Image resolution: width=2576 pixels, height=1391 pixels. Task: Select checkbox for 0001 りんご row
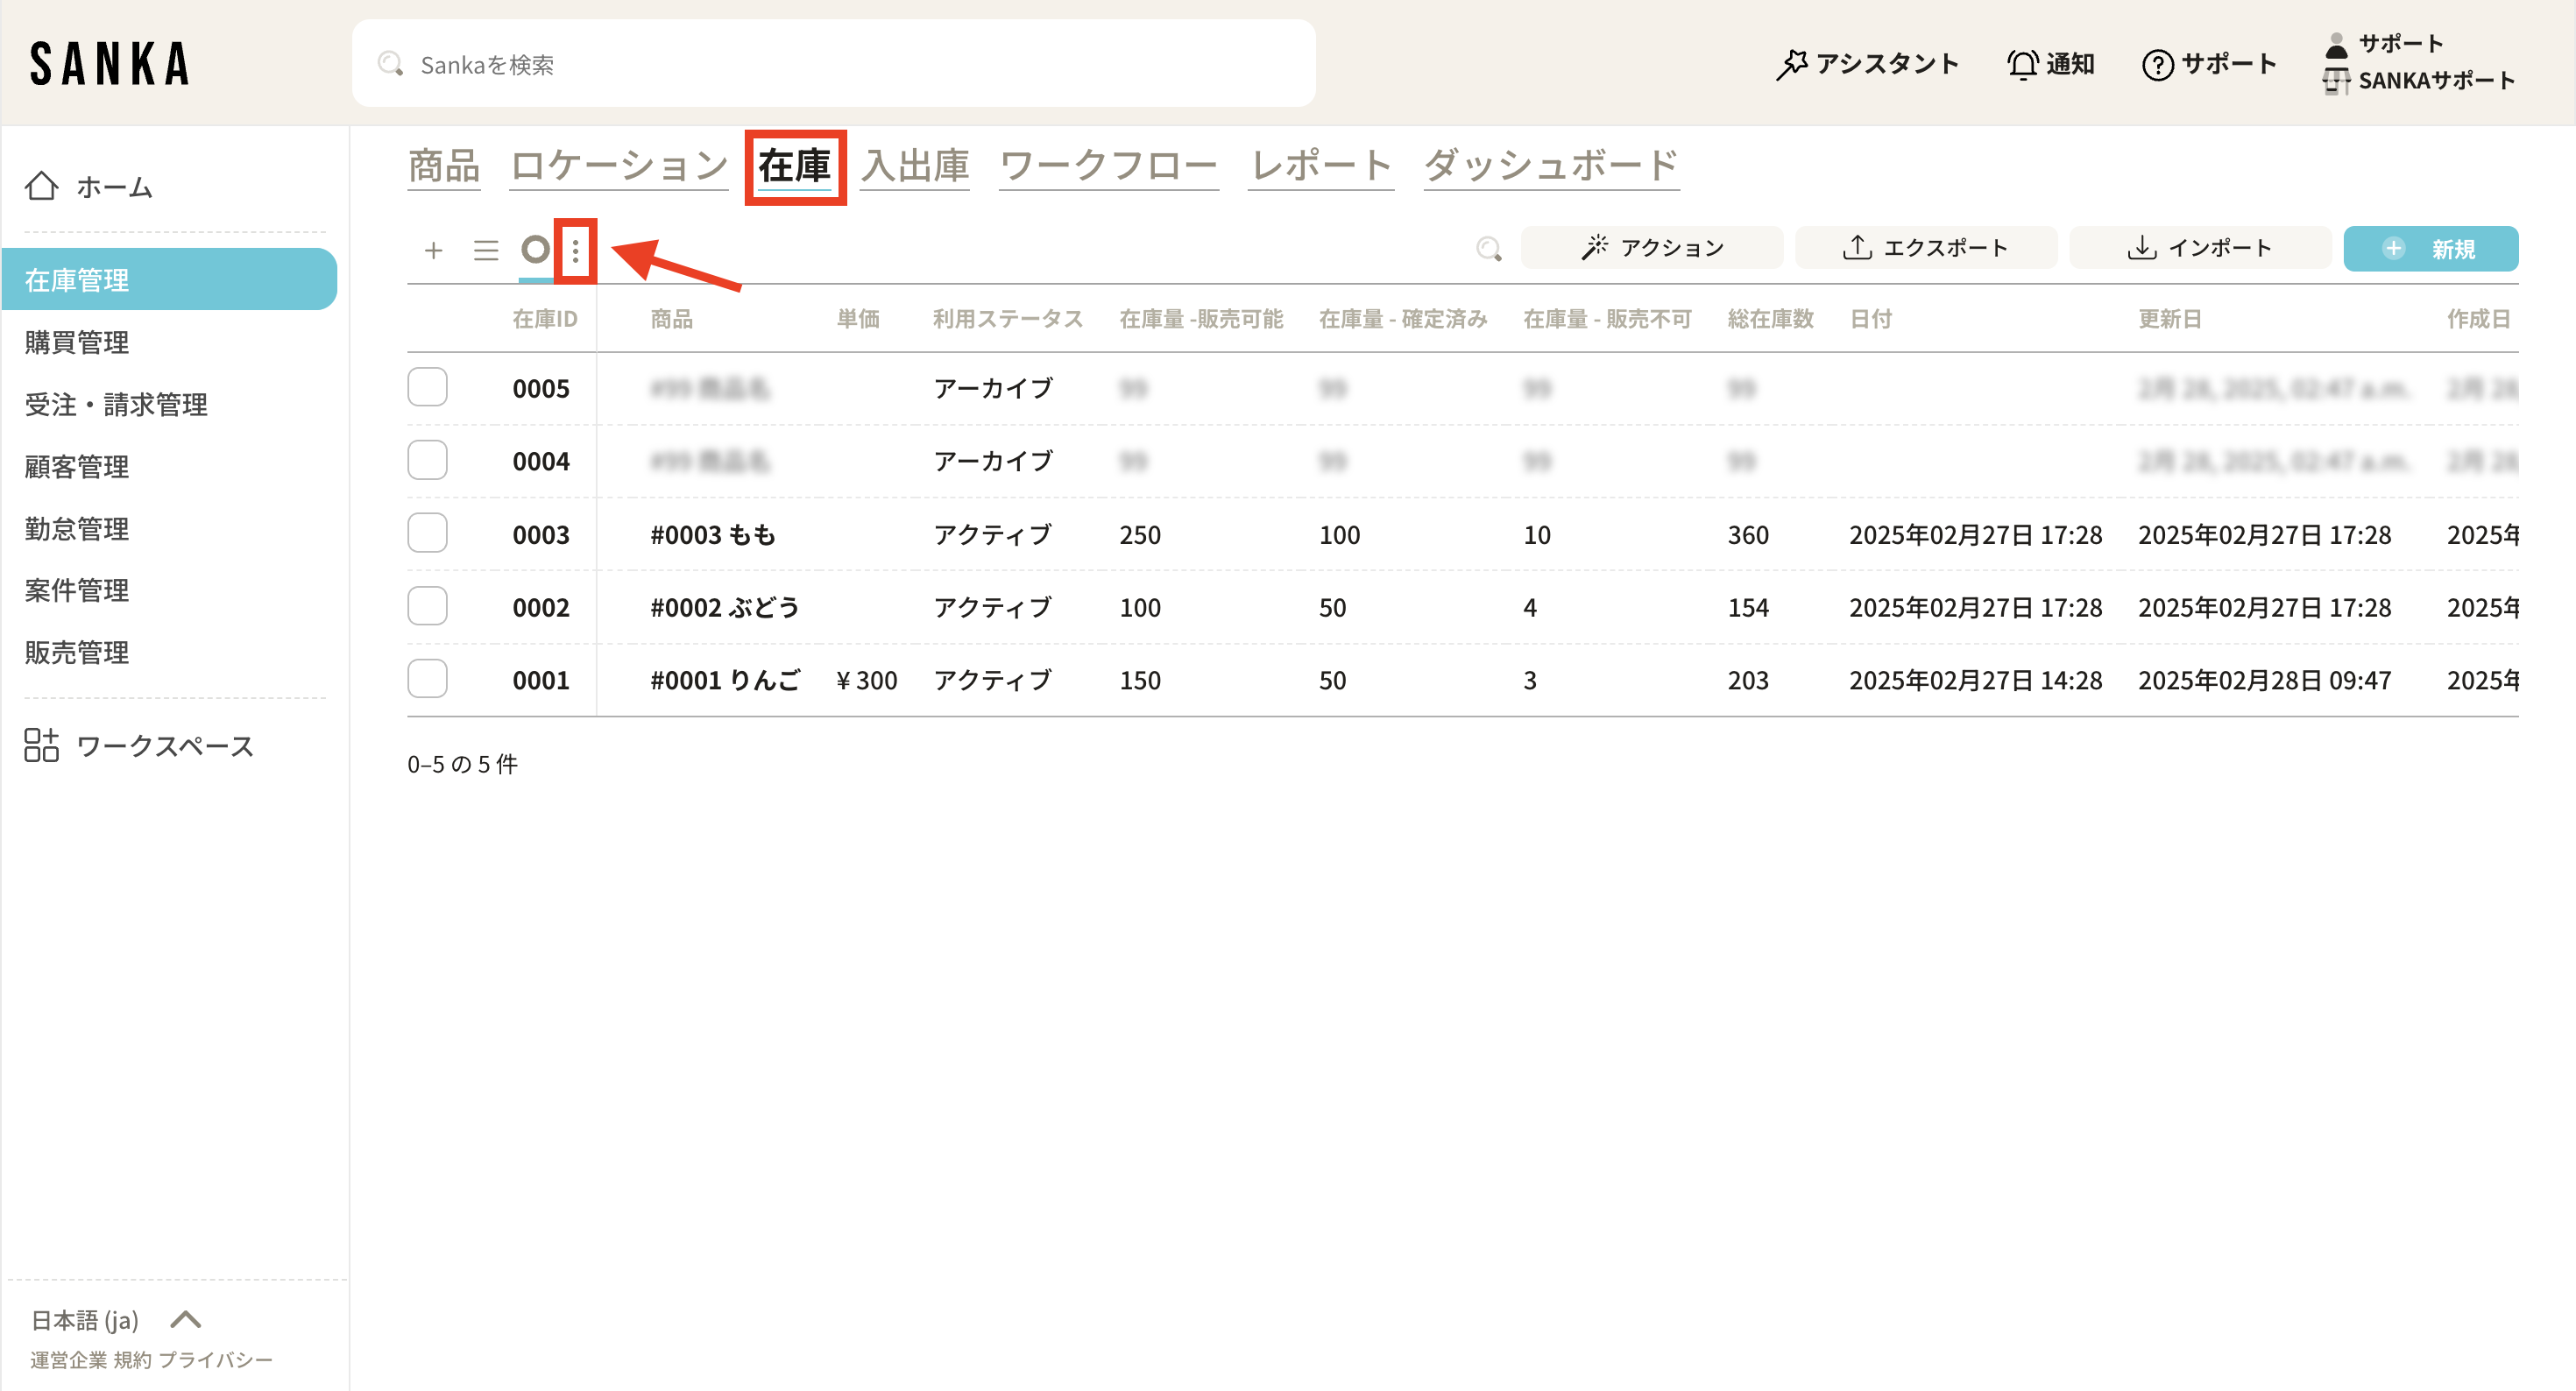click(x=427, y=679)
